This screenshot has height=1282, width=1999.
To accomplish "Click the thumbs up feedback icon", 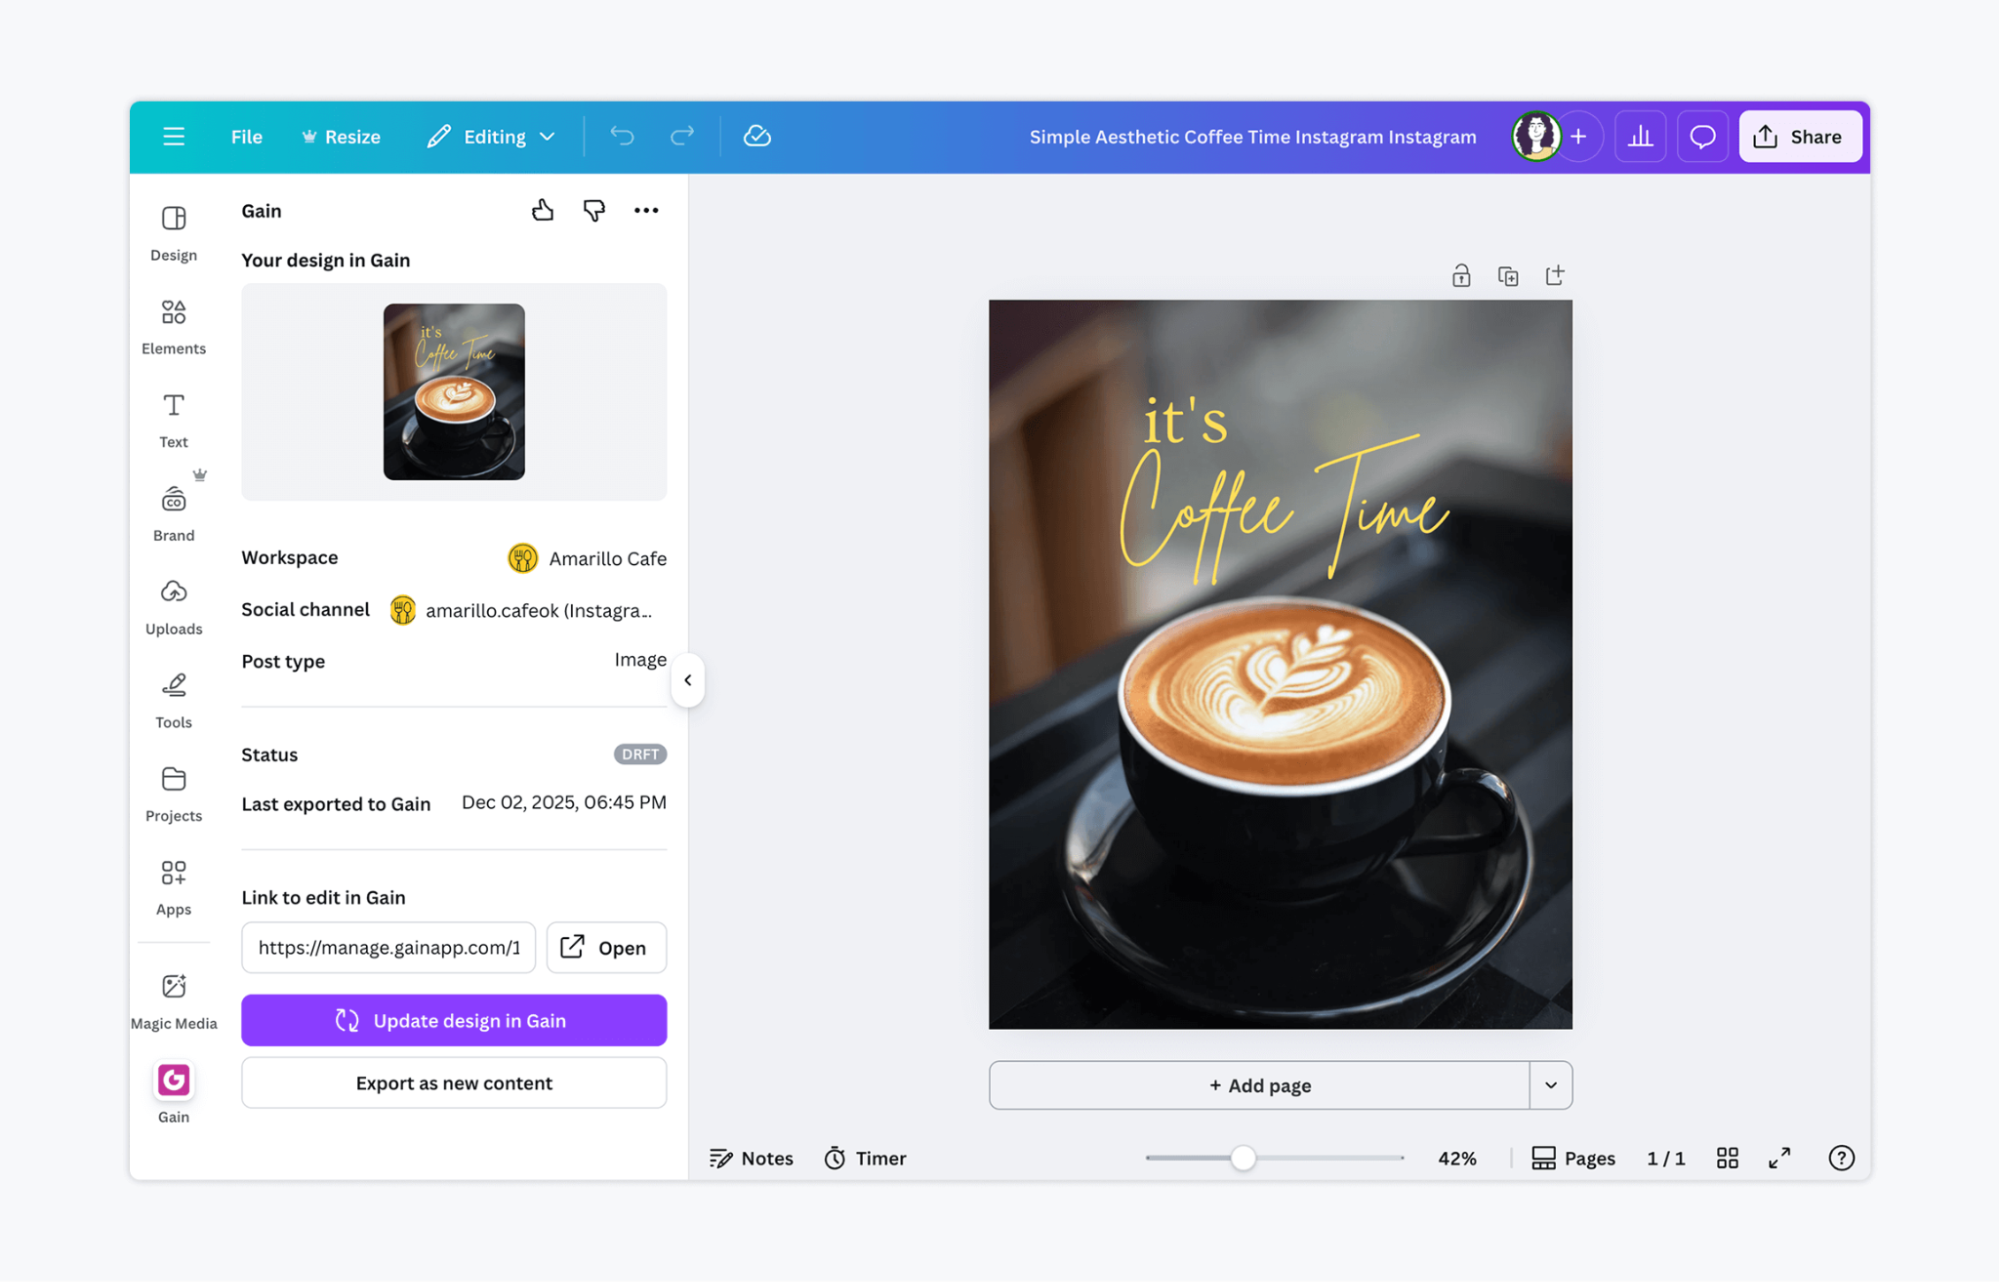I will tap(542, 210).
